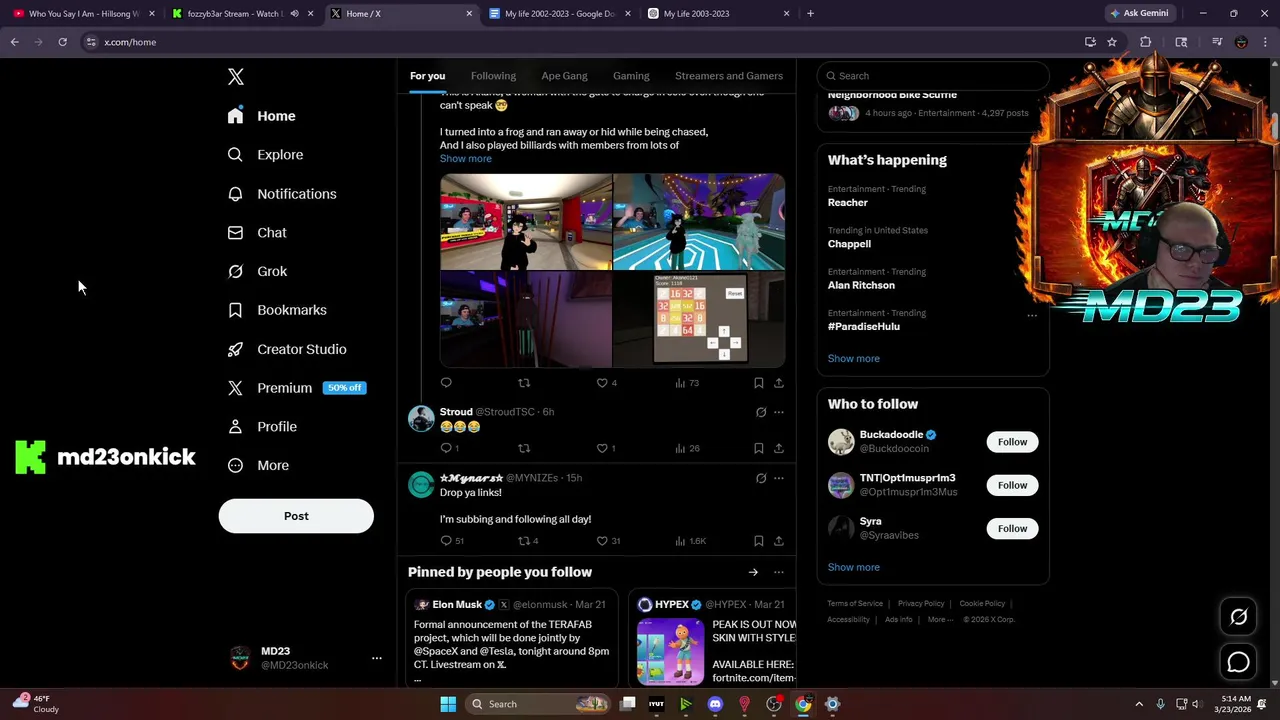This screenshot has width=1280, height=720.
Task: Open Discord from the taskbar
Action: 715,704
